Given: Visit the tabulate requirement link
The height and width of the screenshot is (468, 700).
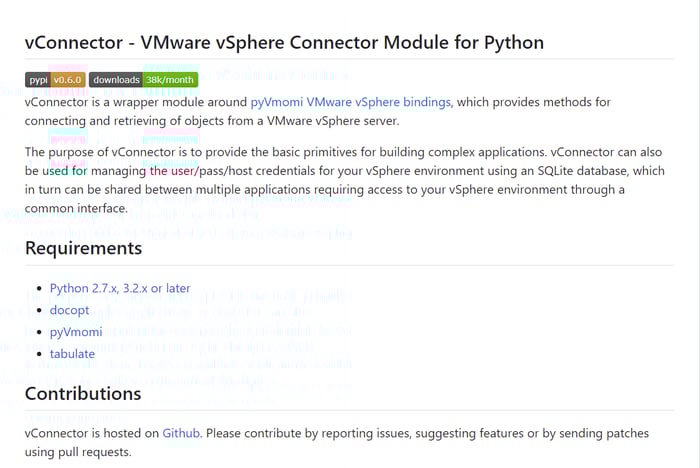Looking at the screenshot, I should [x=72, y=354].
